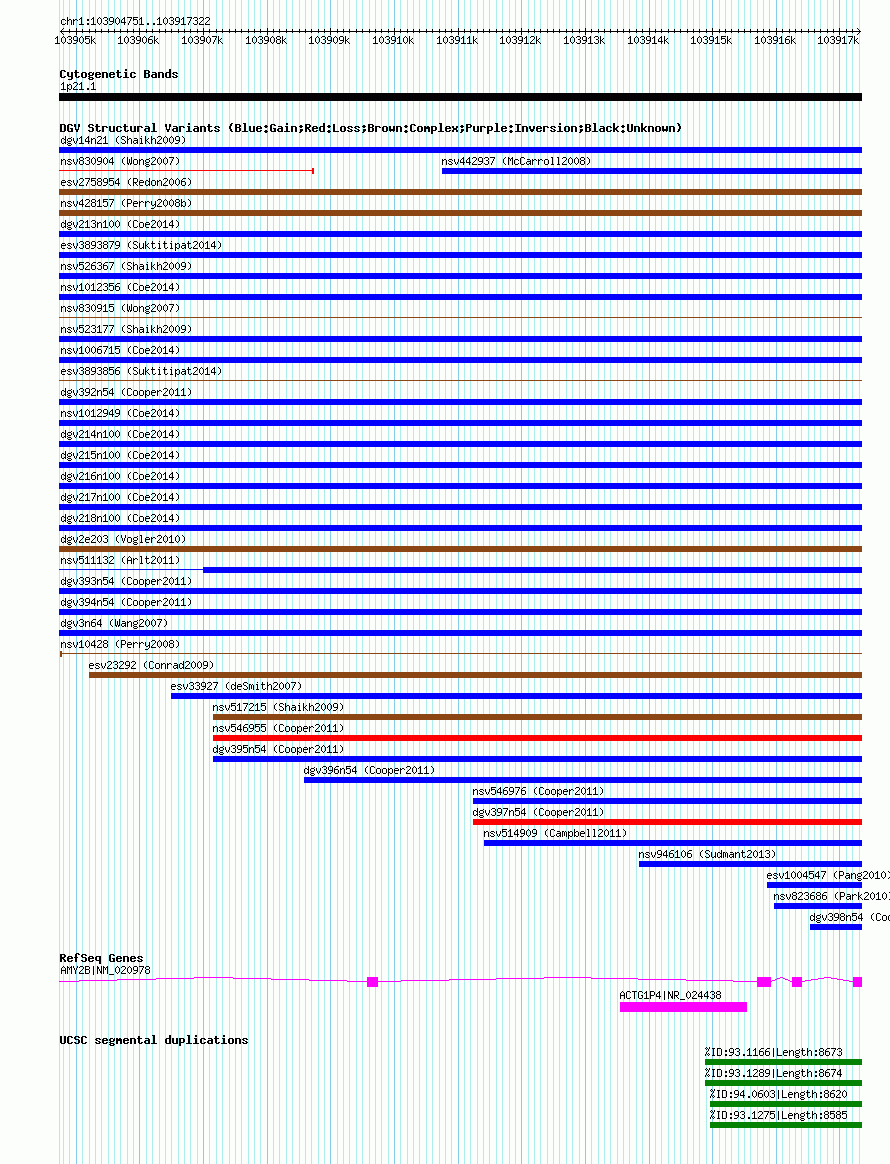The width and height of the screenshot is (890, 1164).
Task: Select the dgv215n100 (Coe2014) label
Action: pos(120,455)
